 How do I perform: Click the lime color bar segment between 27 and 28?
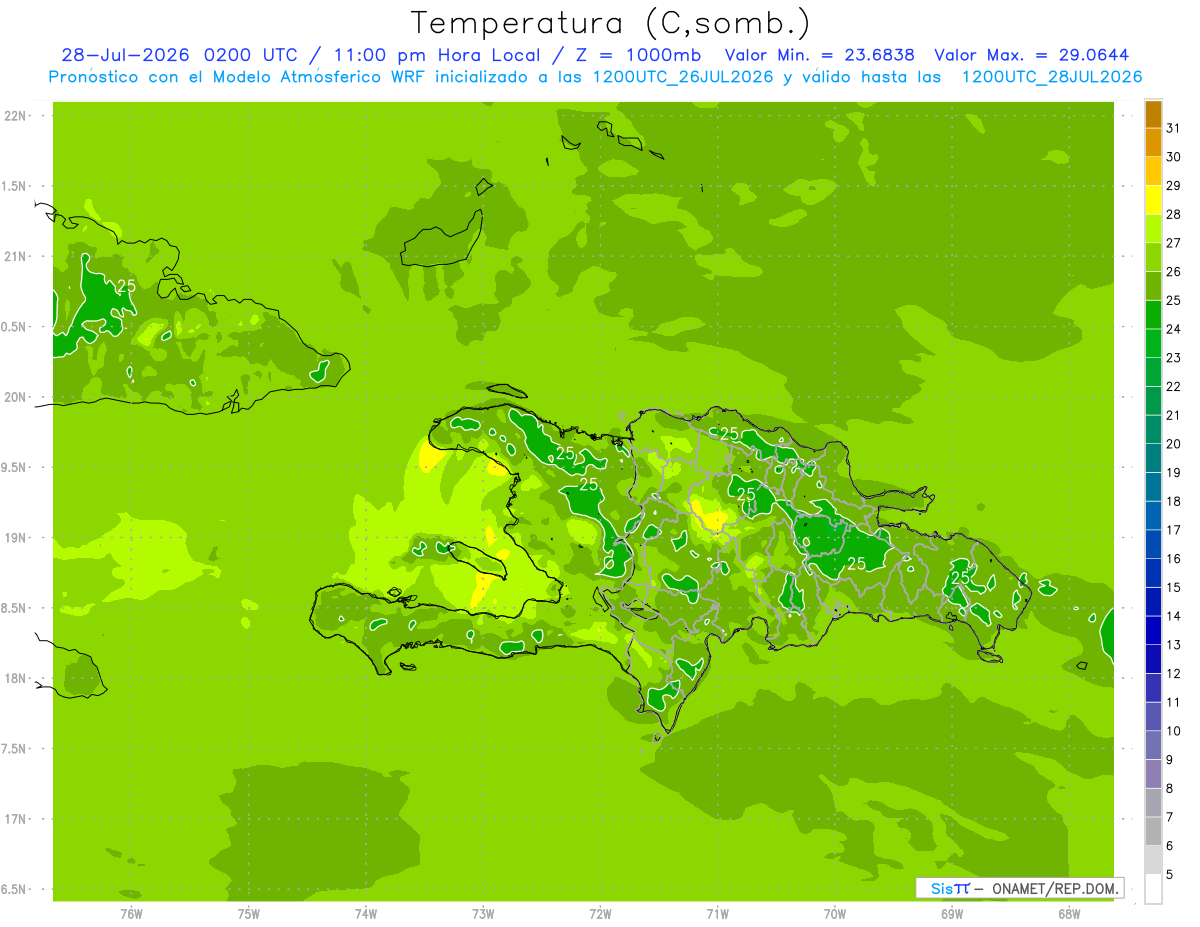pyautogui.click(x=1153, y=229)
